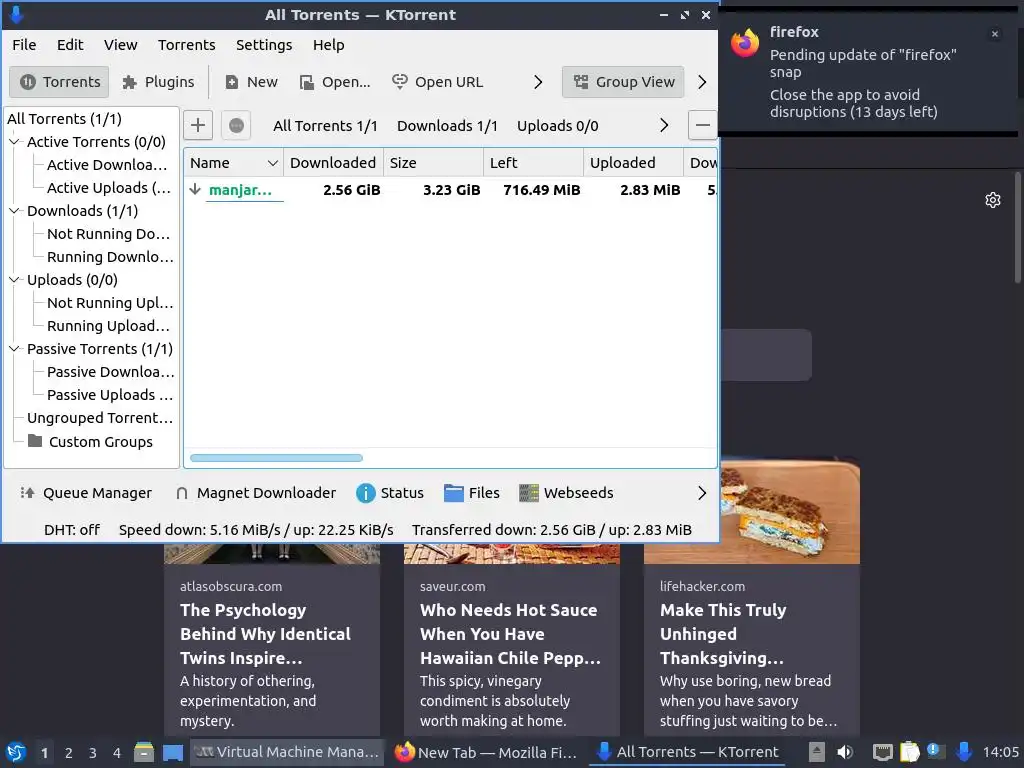Image resolution: width=1024 pixels, height=768 pixels.
Task: Open the Files panel tab
Action: [472, 493]
